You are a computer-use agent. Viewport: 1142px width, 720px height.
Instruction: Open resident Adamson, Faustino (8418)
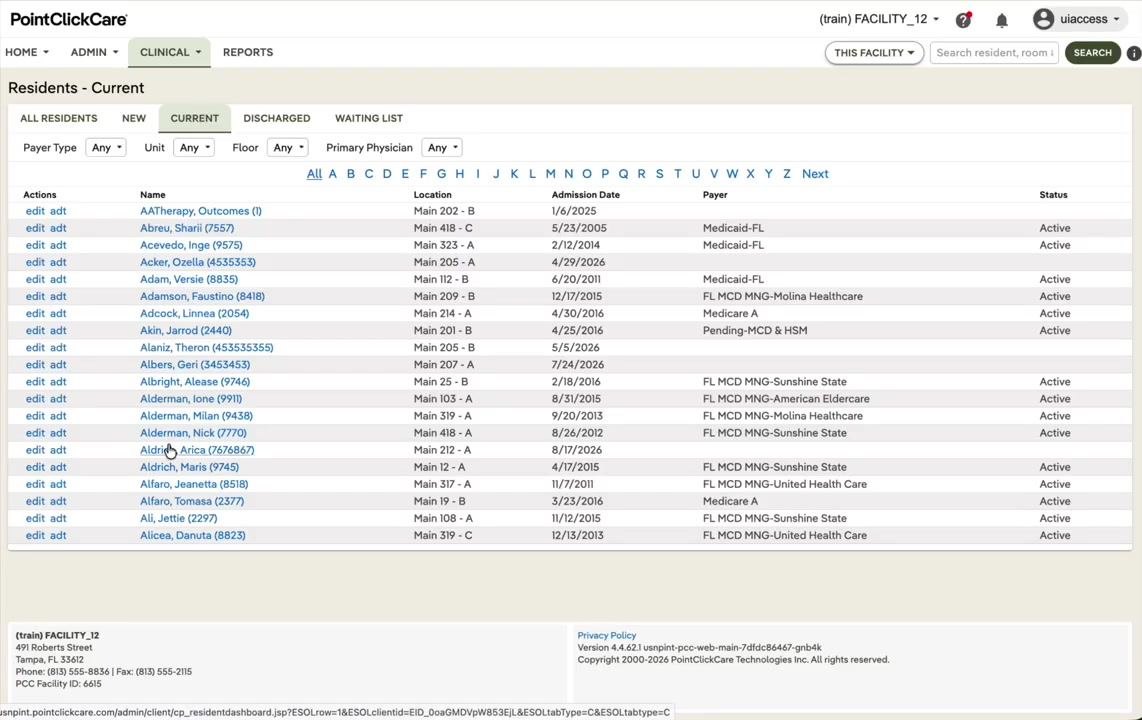point(202,296)
